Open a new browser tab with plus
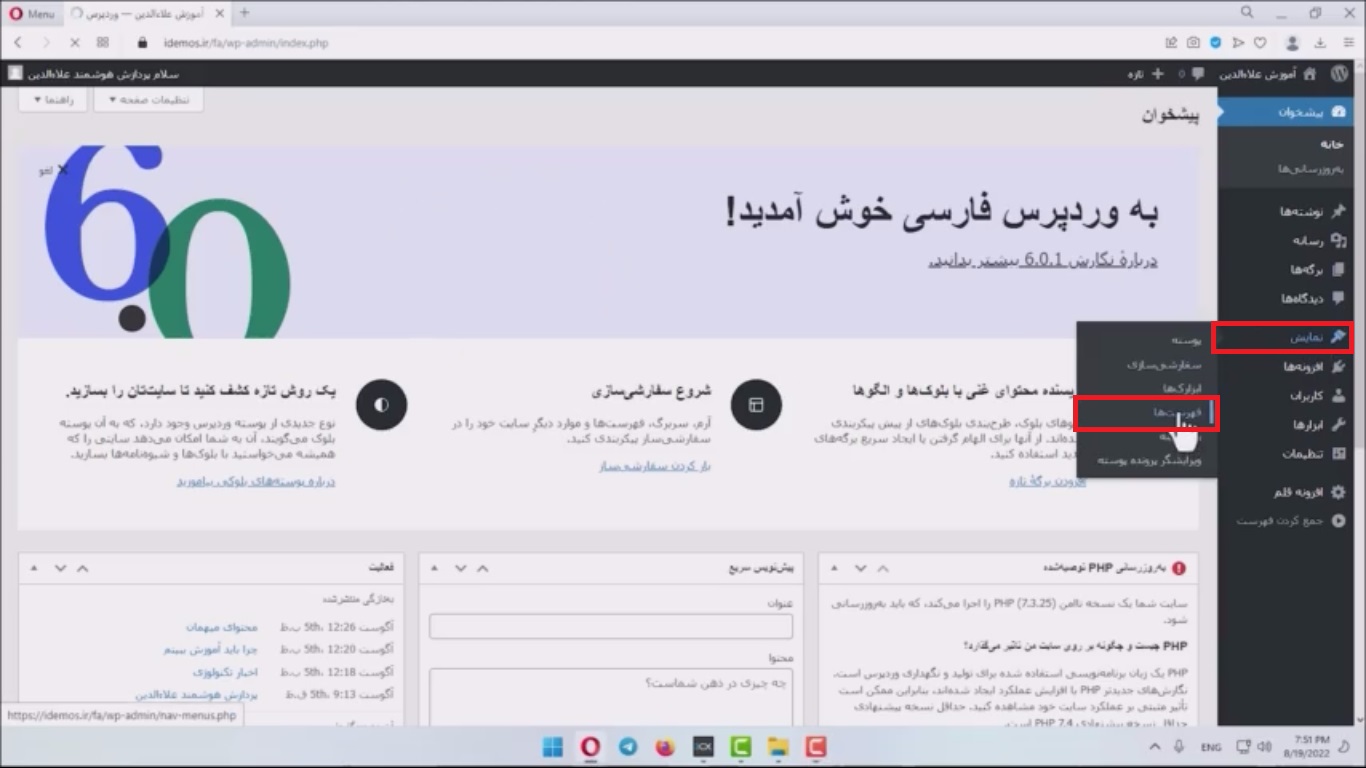This screenshot has height=768, width=1366. 244,13
